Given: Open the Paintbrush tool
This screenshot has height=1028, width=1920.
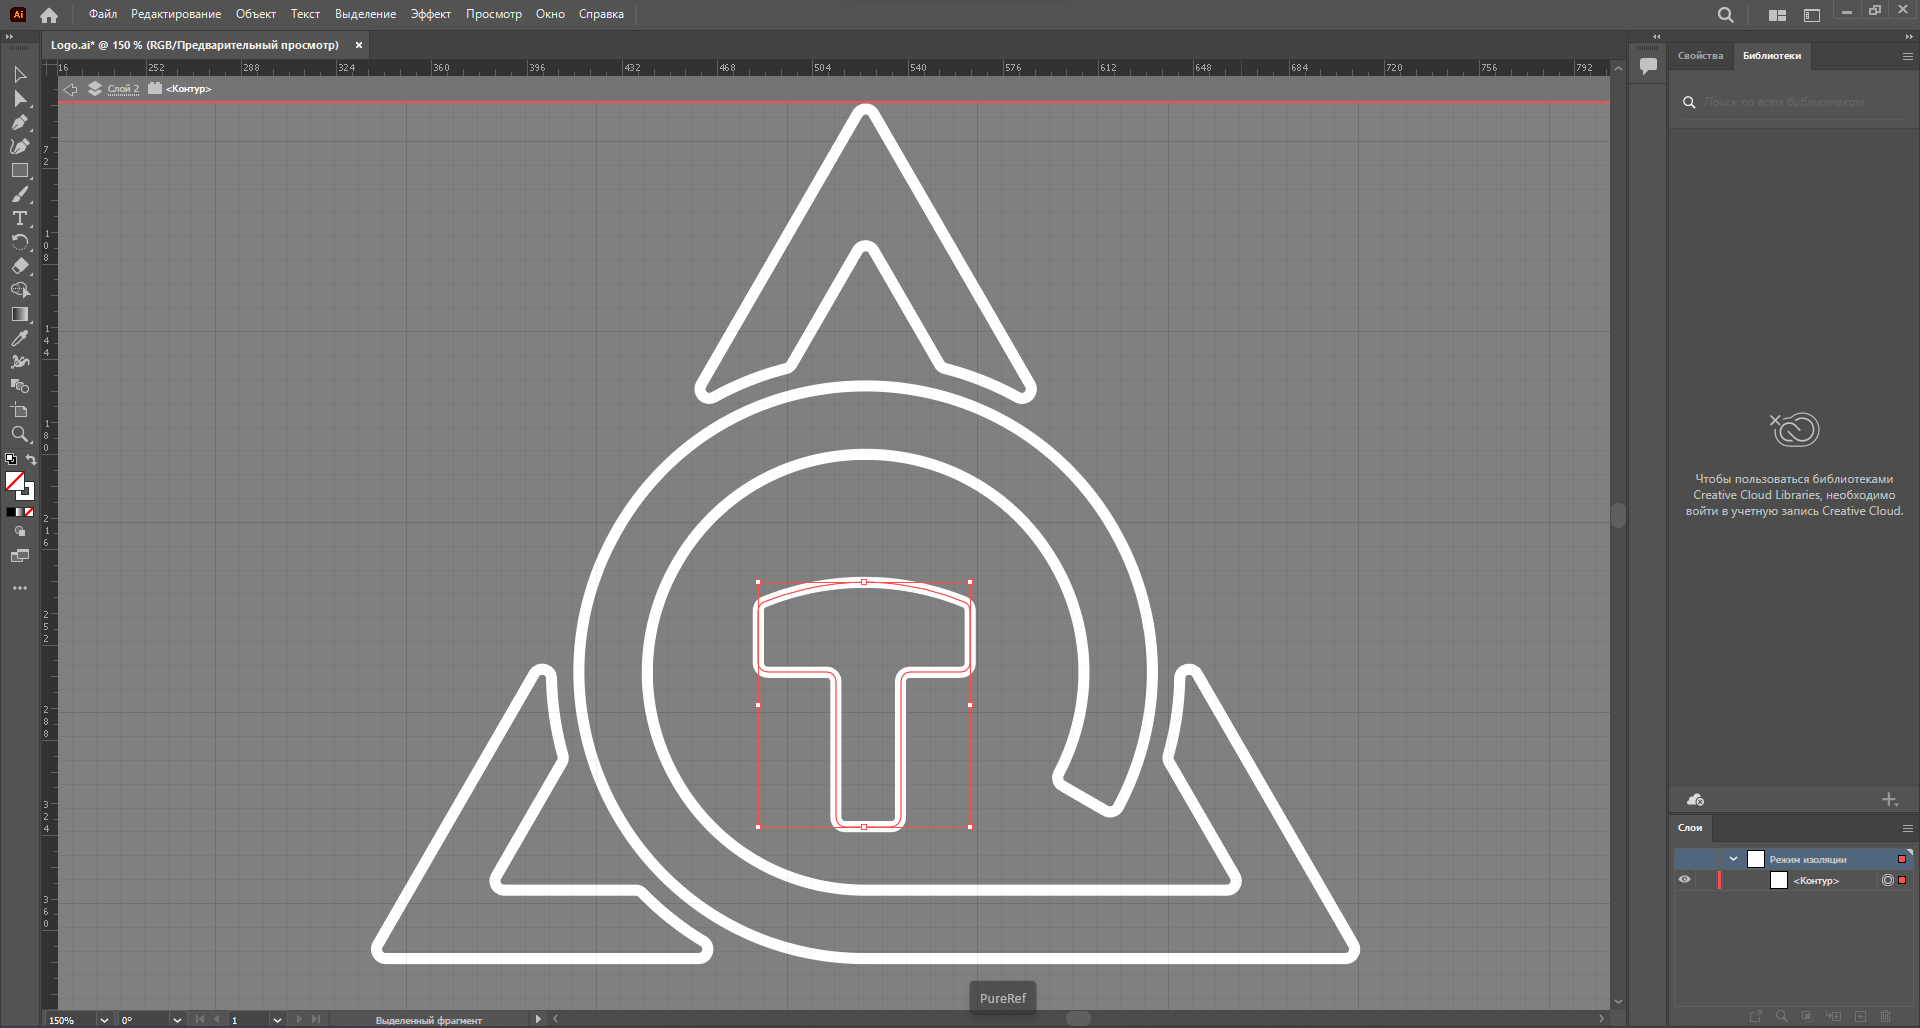Looking at the screenshot, I should [20, 195].
